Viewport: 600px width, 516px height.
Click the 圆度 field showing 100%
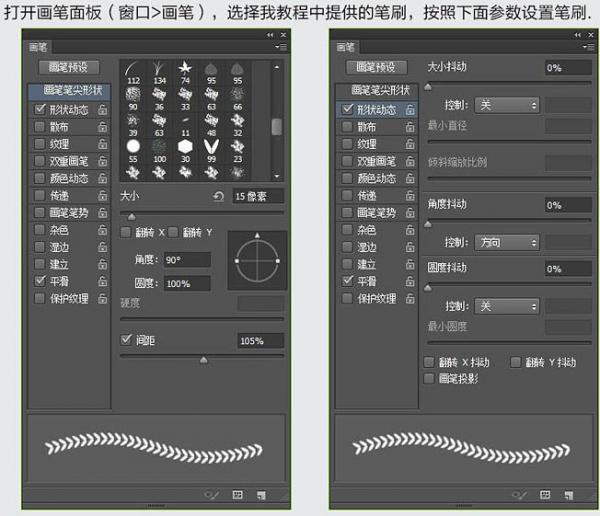point(188,284)
